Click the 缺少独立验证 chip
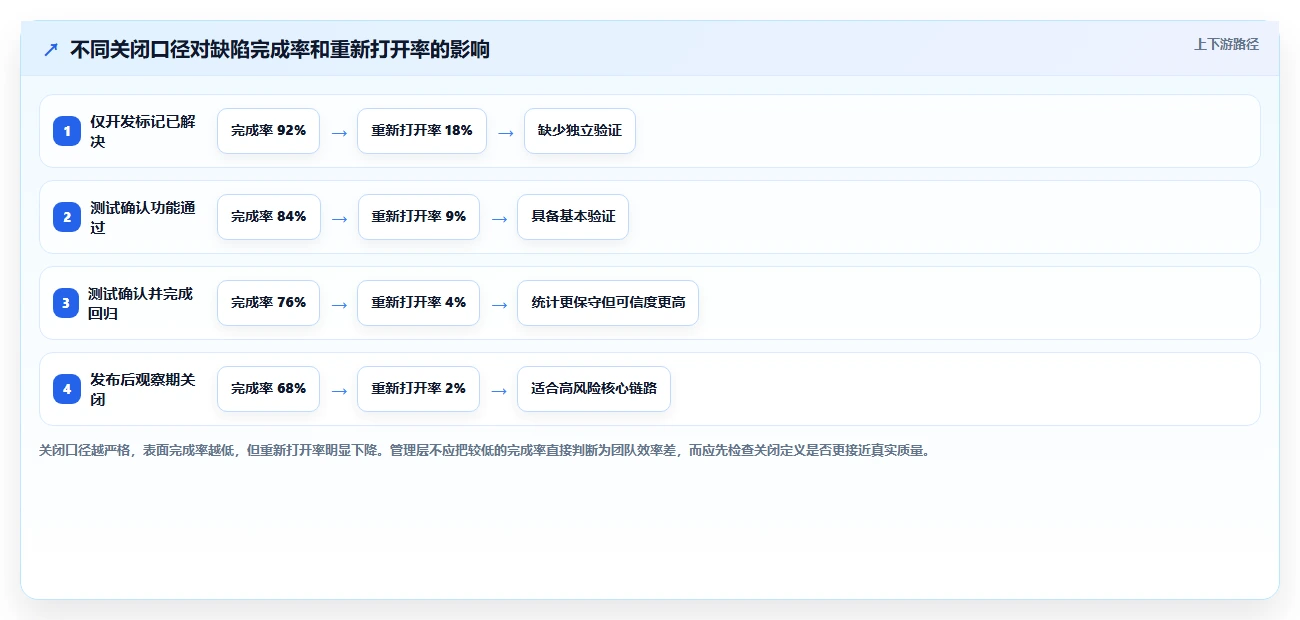Image resolution: width=1300 pixels, height=620 pixels. pyautogui.click(x=580, y=131)
